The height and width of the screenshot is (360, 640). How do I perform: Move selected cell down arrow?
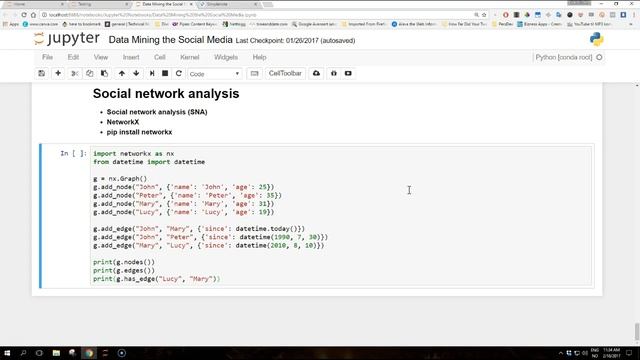[136, 73]
